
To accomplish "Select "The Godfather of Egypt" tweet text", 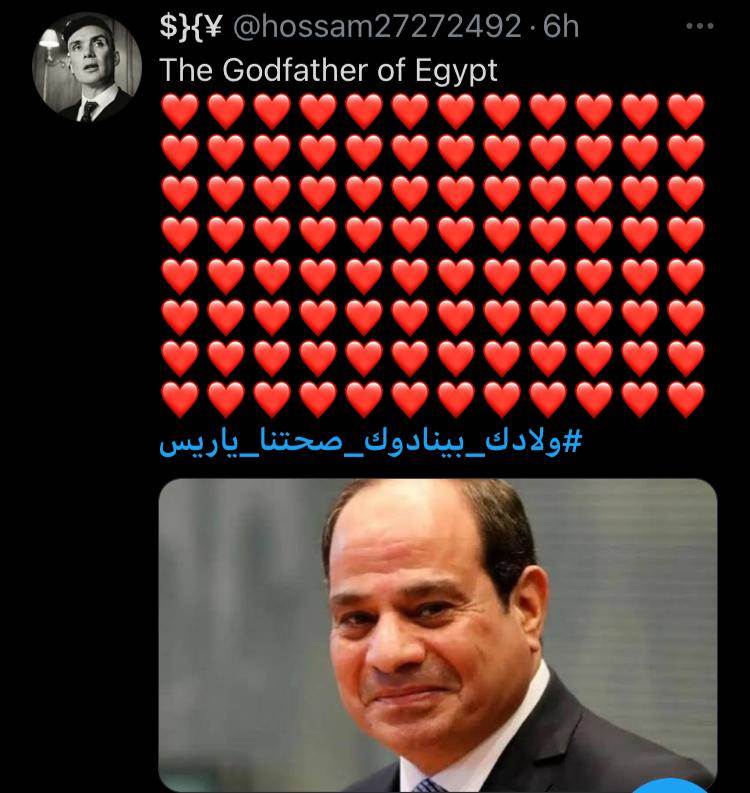I will click(329, 70).
